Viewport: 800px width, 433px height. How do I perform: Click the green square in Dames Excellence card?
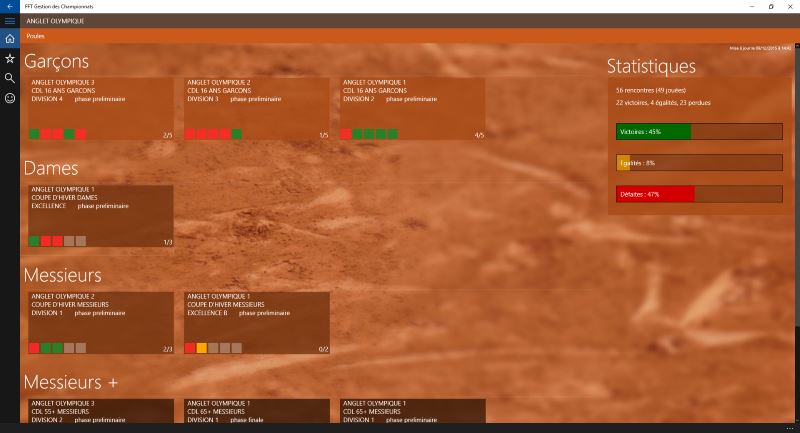point(34,241)
